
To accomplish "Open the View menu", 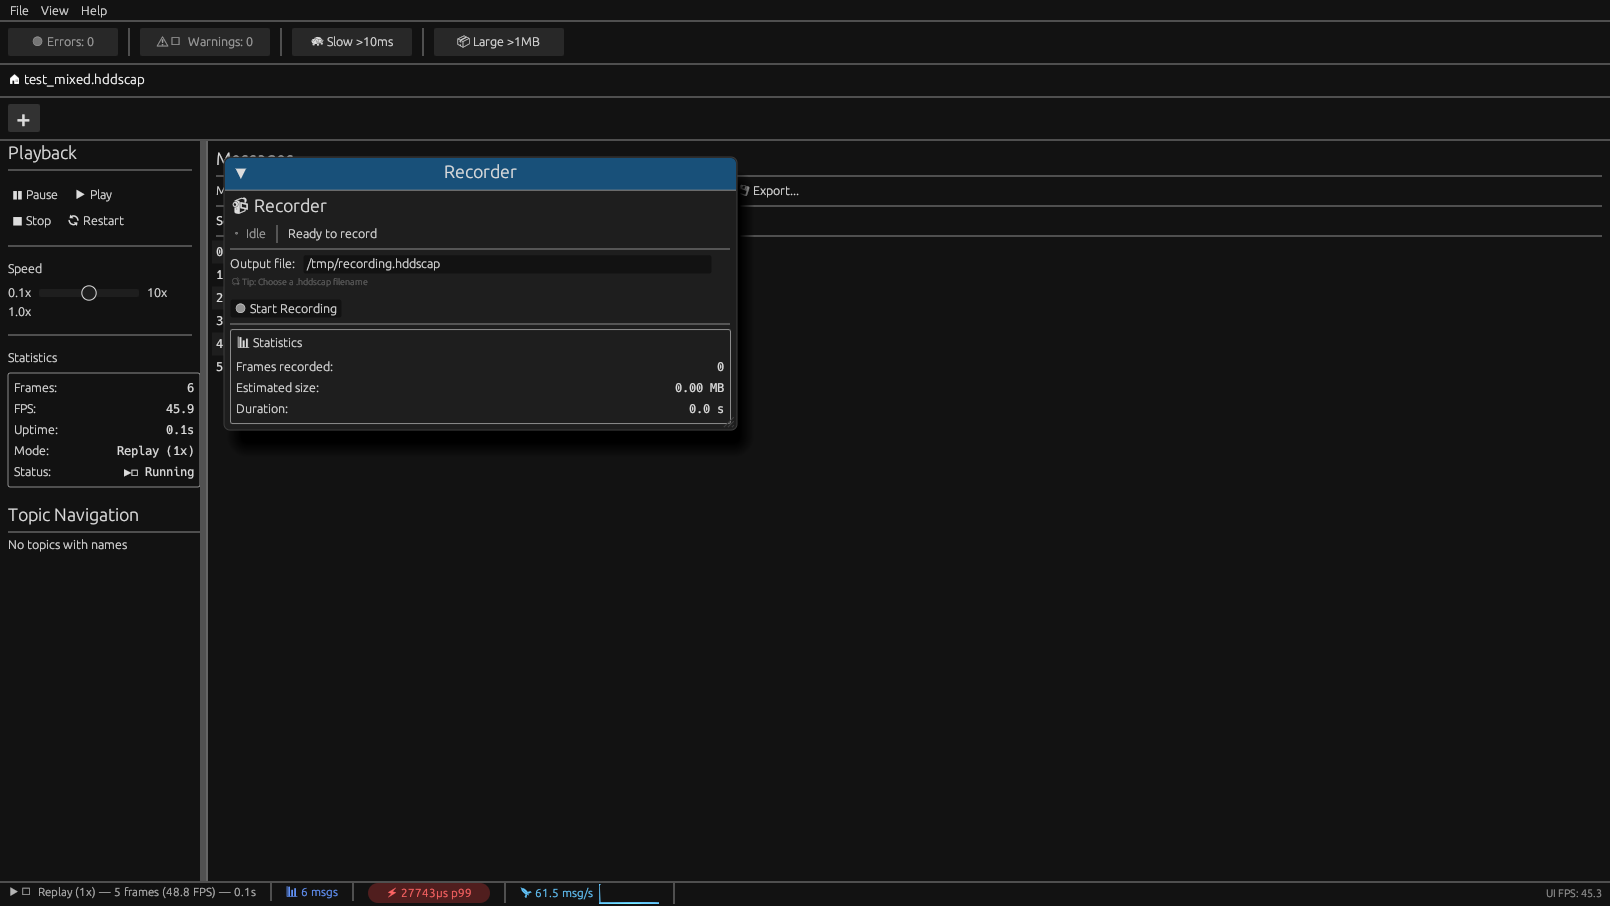I will click(x=54, y=10).
